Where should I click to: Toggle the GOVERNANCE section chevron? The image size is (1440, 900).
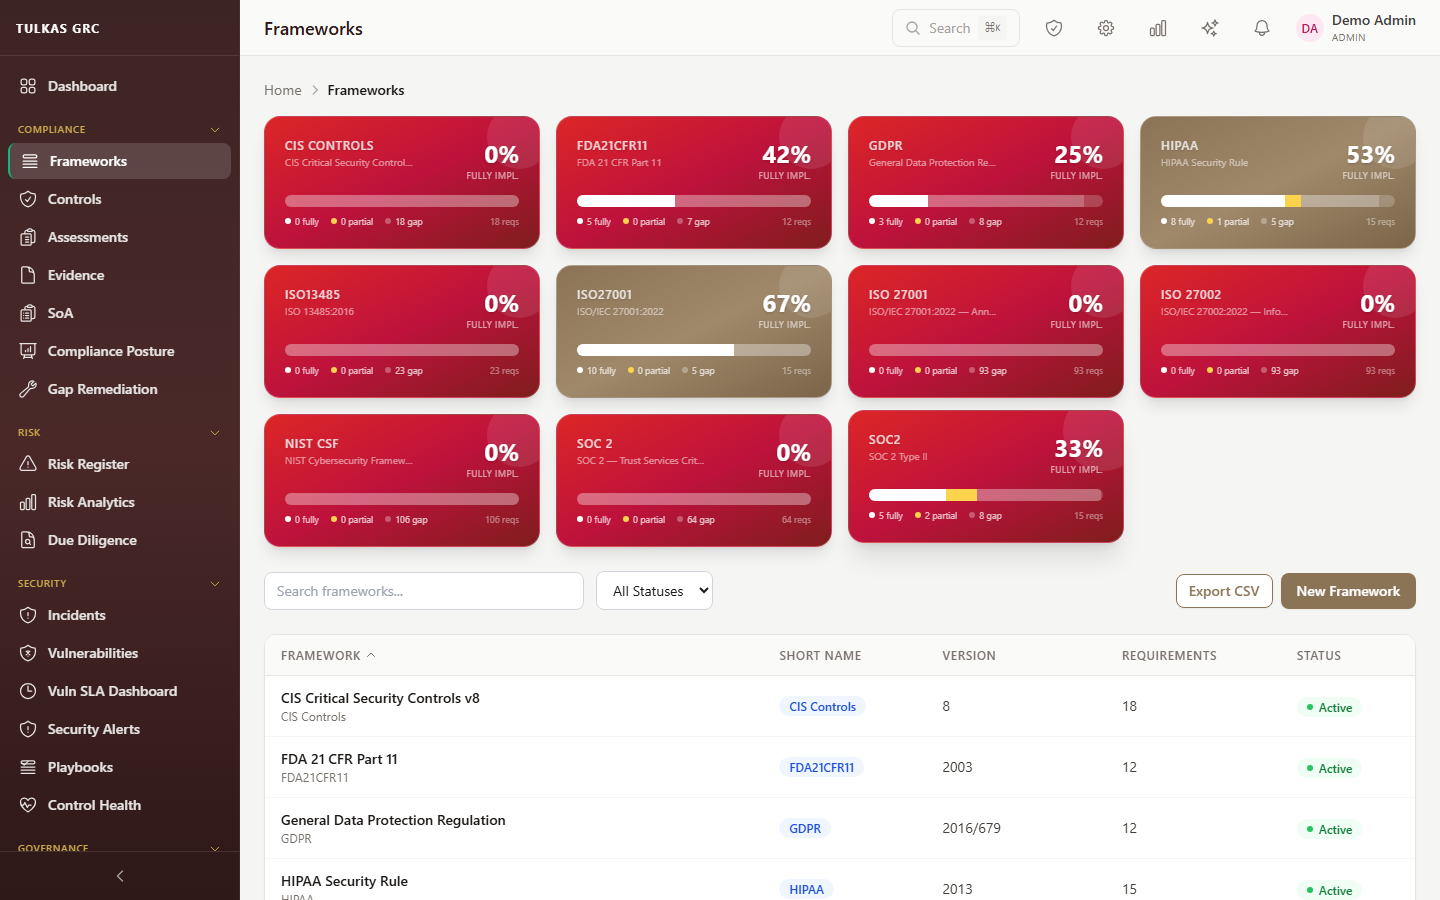(x=215, y=848)
